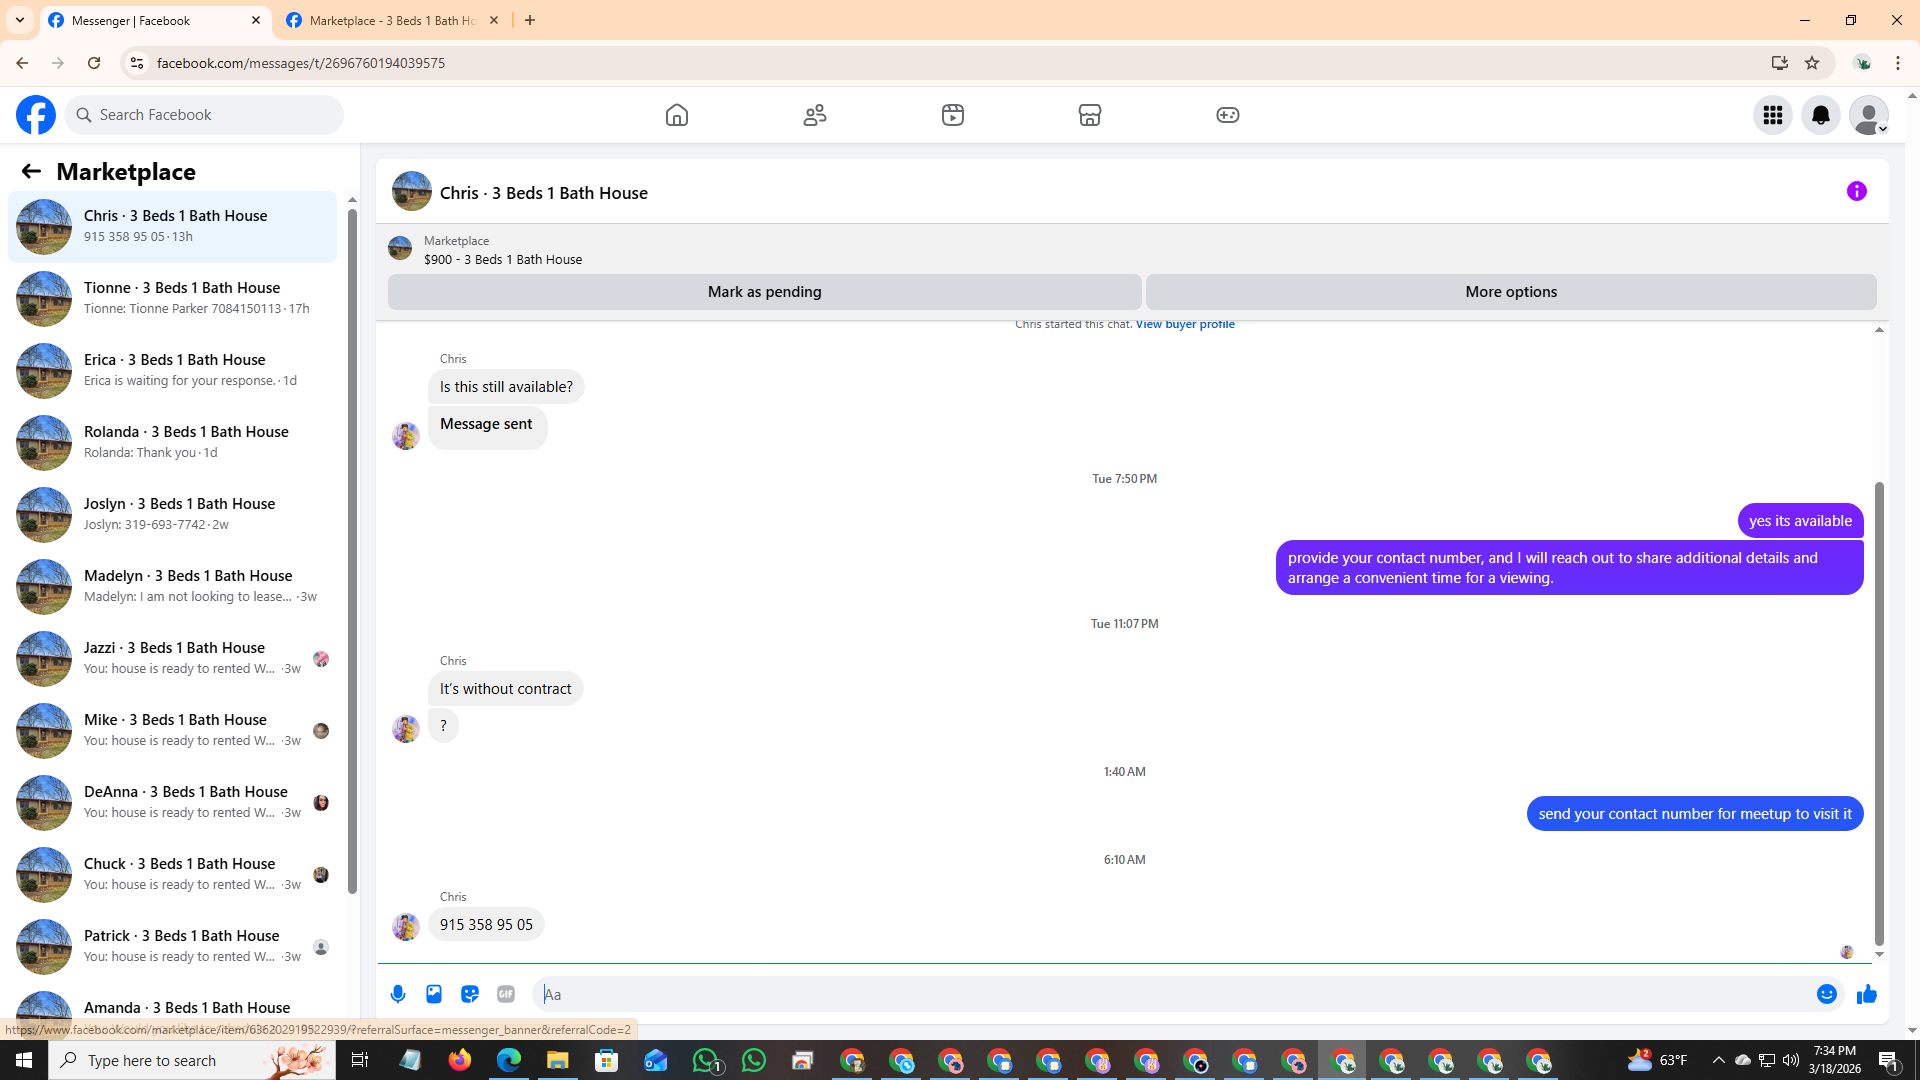Click the voice clip microphone icon
This screenshot has height=1080, width=1920.
pos(398,994)
